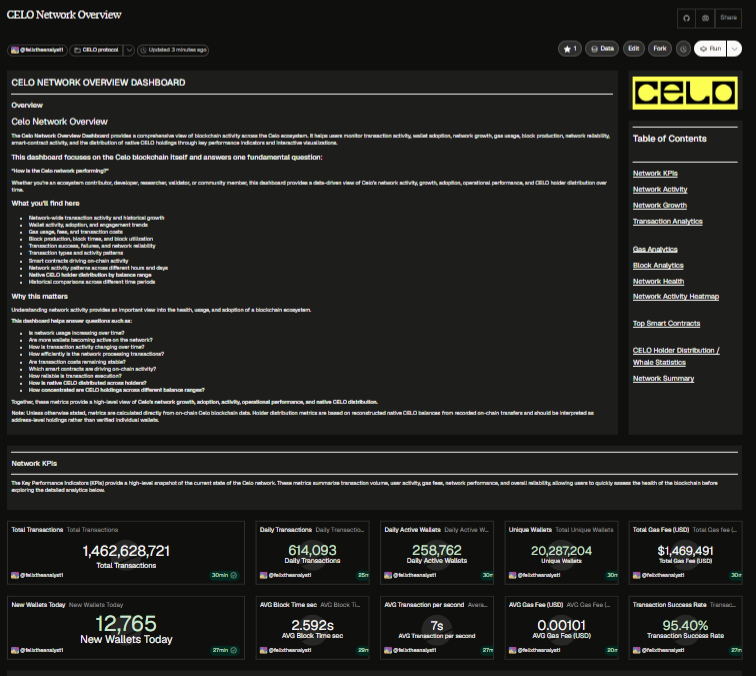This screenshot has height=676, width=756.
Task: Open author avatar on AVG Transaction per second card
Action: pos(388,650)
